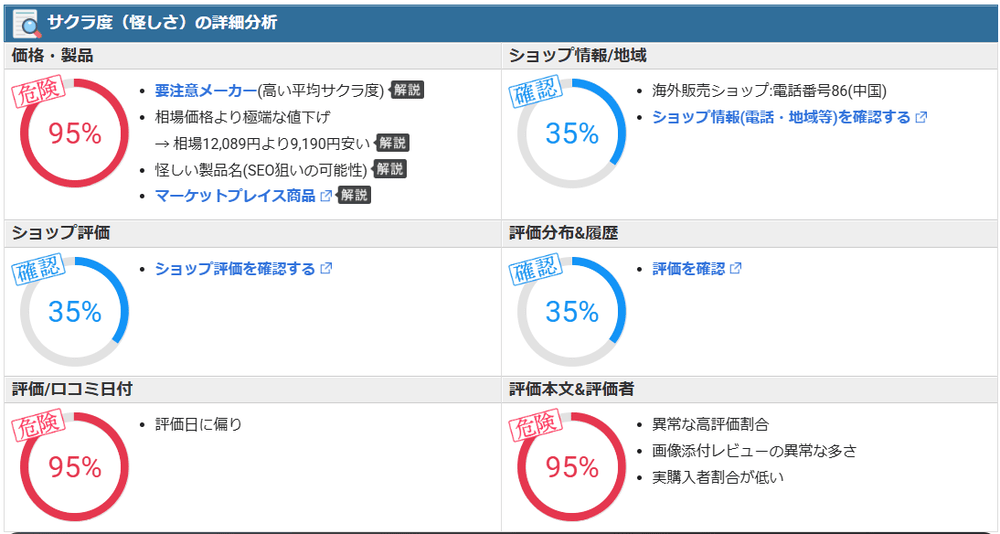
Task: Click external-link icon beside ショップ評価を確認する
Action: (x=326, y=269)
